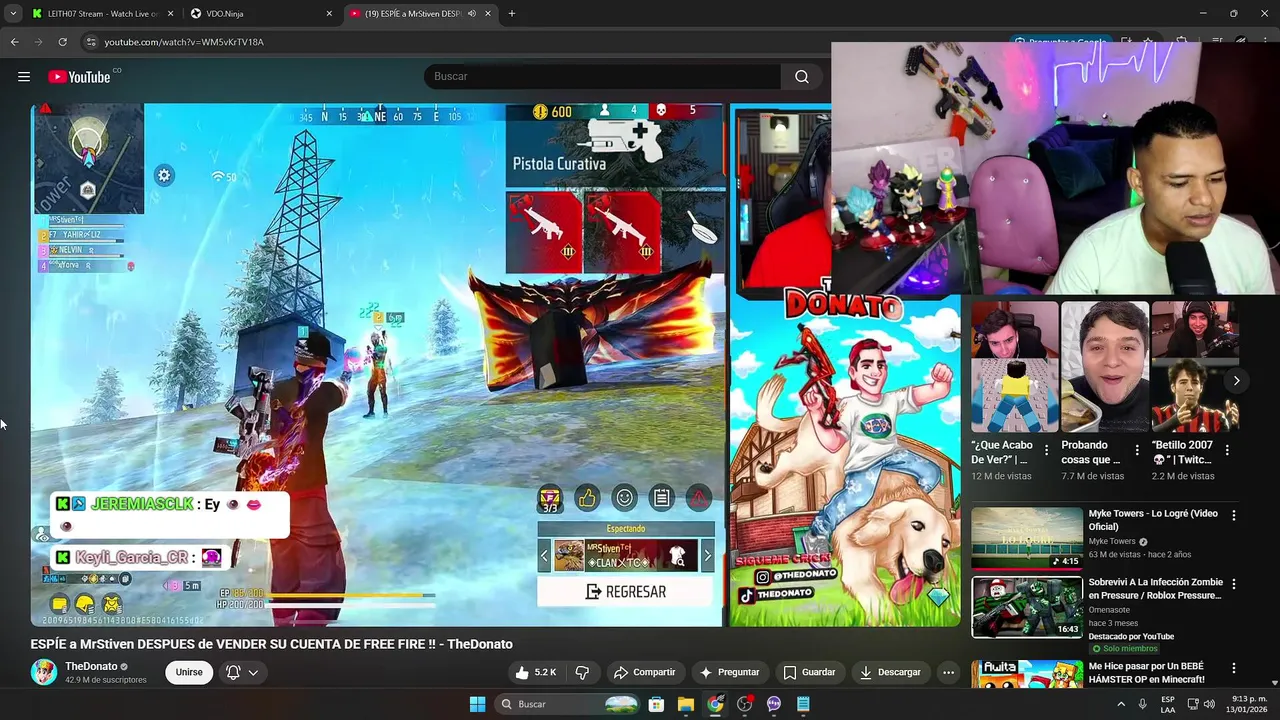1280x720 pixels.
Task: Click the Unirse join button
Action: (189, 672)
